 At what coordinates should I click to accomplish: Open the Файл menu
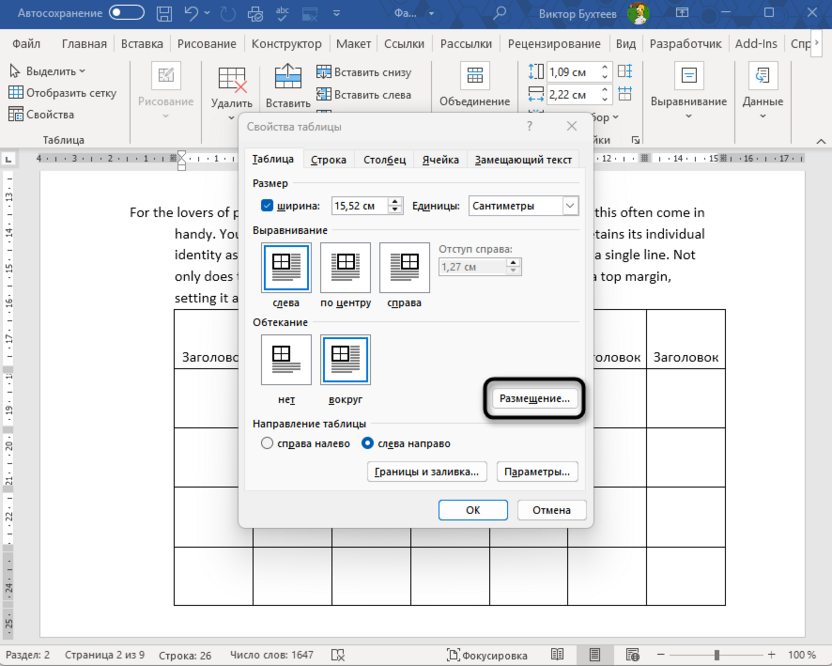[26, 44]
